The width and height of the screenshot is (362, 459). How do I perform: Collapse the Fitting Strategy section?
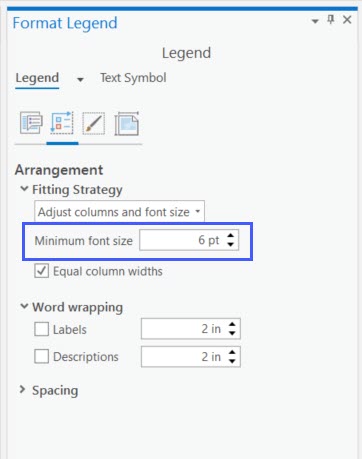24,189
